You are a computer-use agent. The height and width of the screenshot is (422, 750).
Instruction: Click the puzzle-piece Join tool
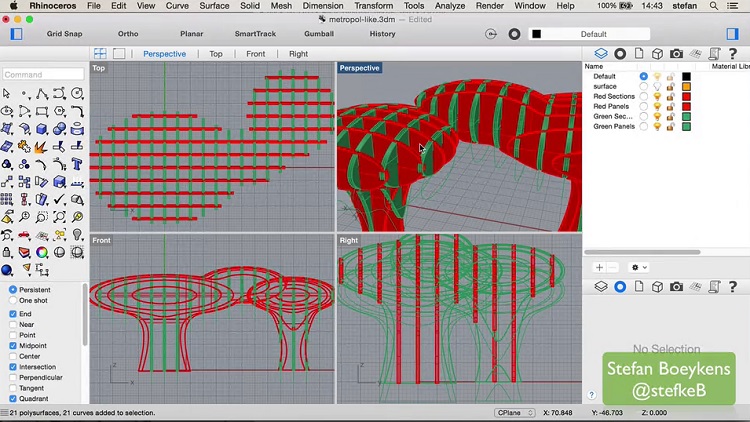pyautogui.click(x=24, y=146)
